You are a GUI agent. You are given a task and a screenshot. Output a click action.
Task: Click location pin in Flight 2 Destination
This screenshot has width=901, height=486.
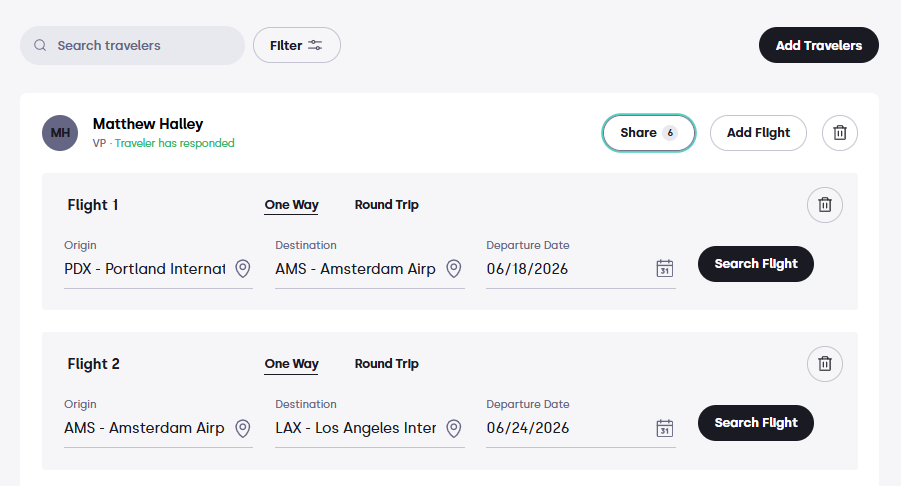click(x=454, y=428)
